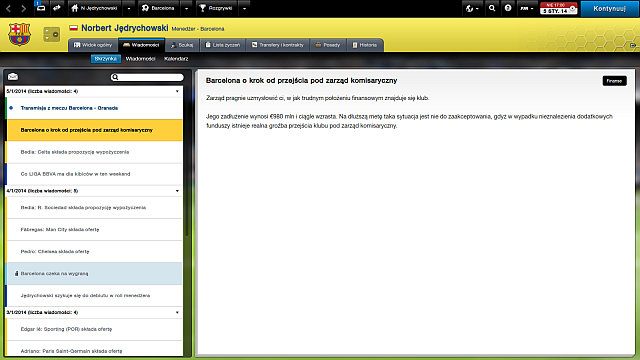Click the swap arrows icon in top bar
Screen dimensions: 640x360
click(x=57, y=8)
